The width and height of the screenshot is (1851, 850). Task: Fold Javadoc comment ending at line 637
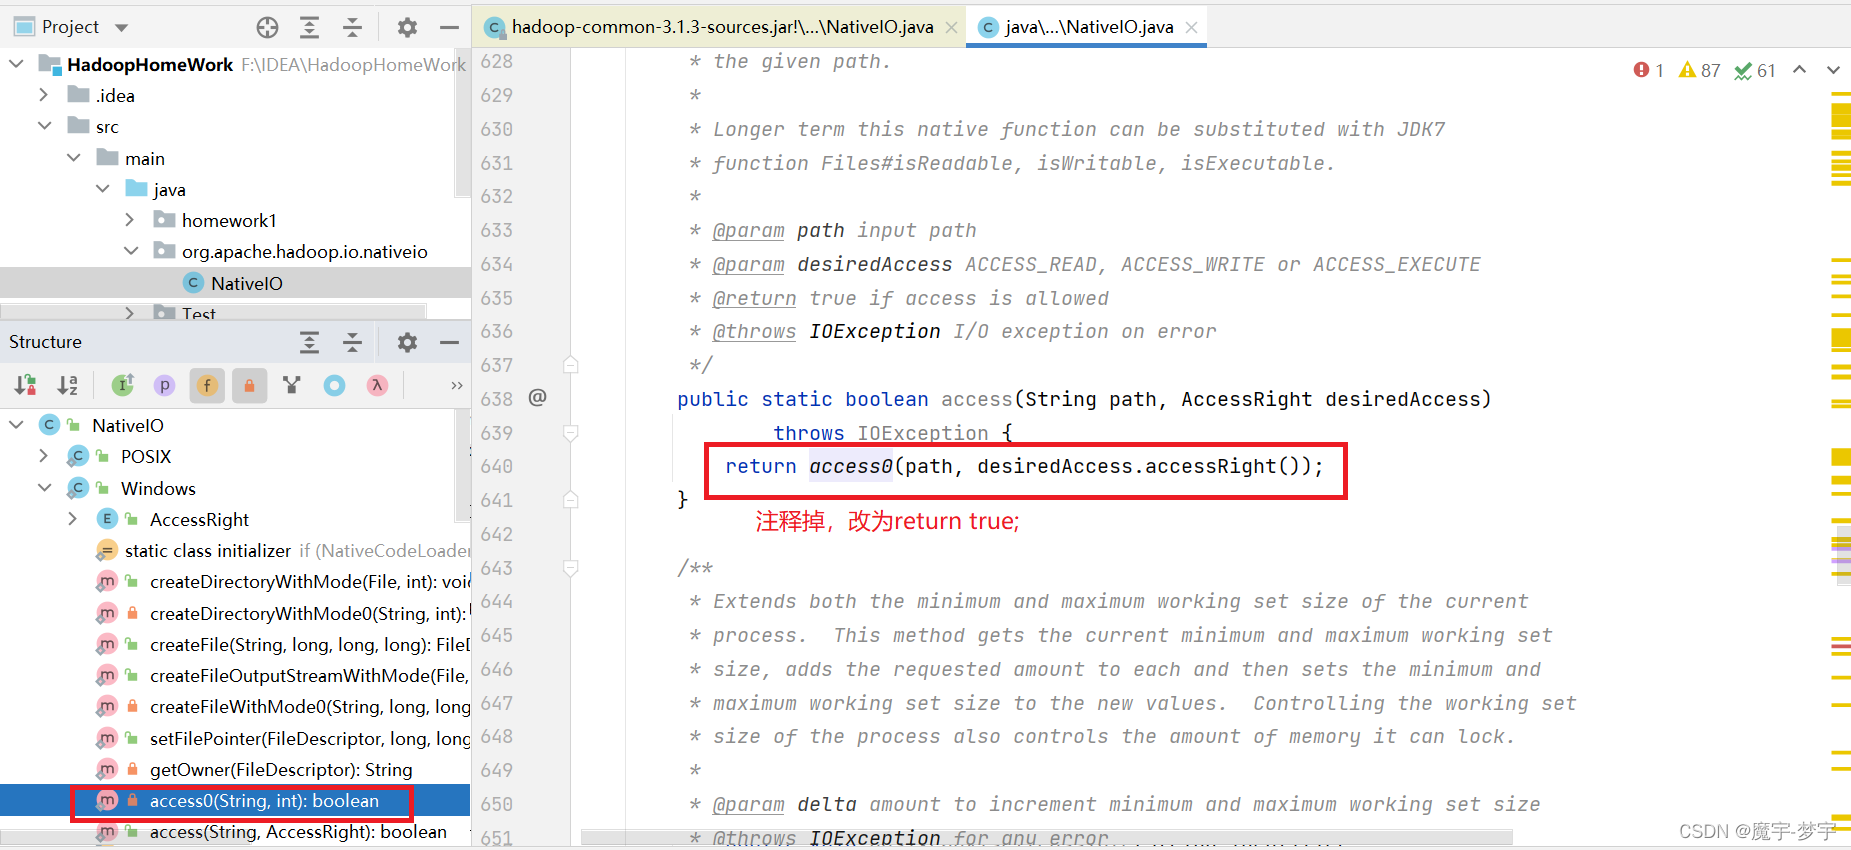[x=571, y=365]
